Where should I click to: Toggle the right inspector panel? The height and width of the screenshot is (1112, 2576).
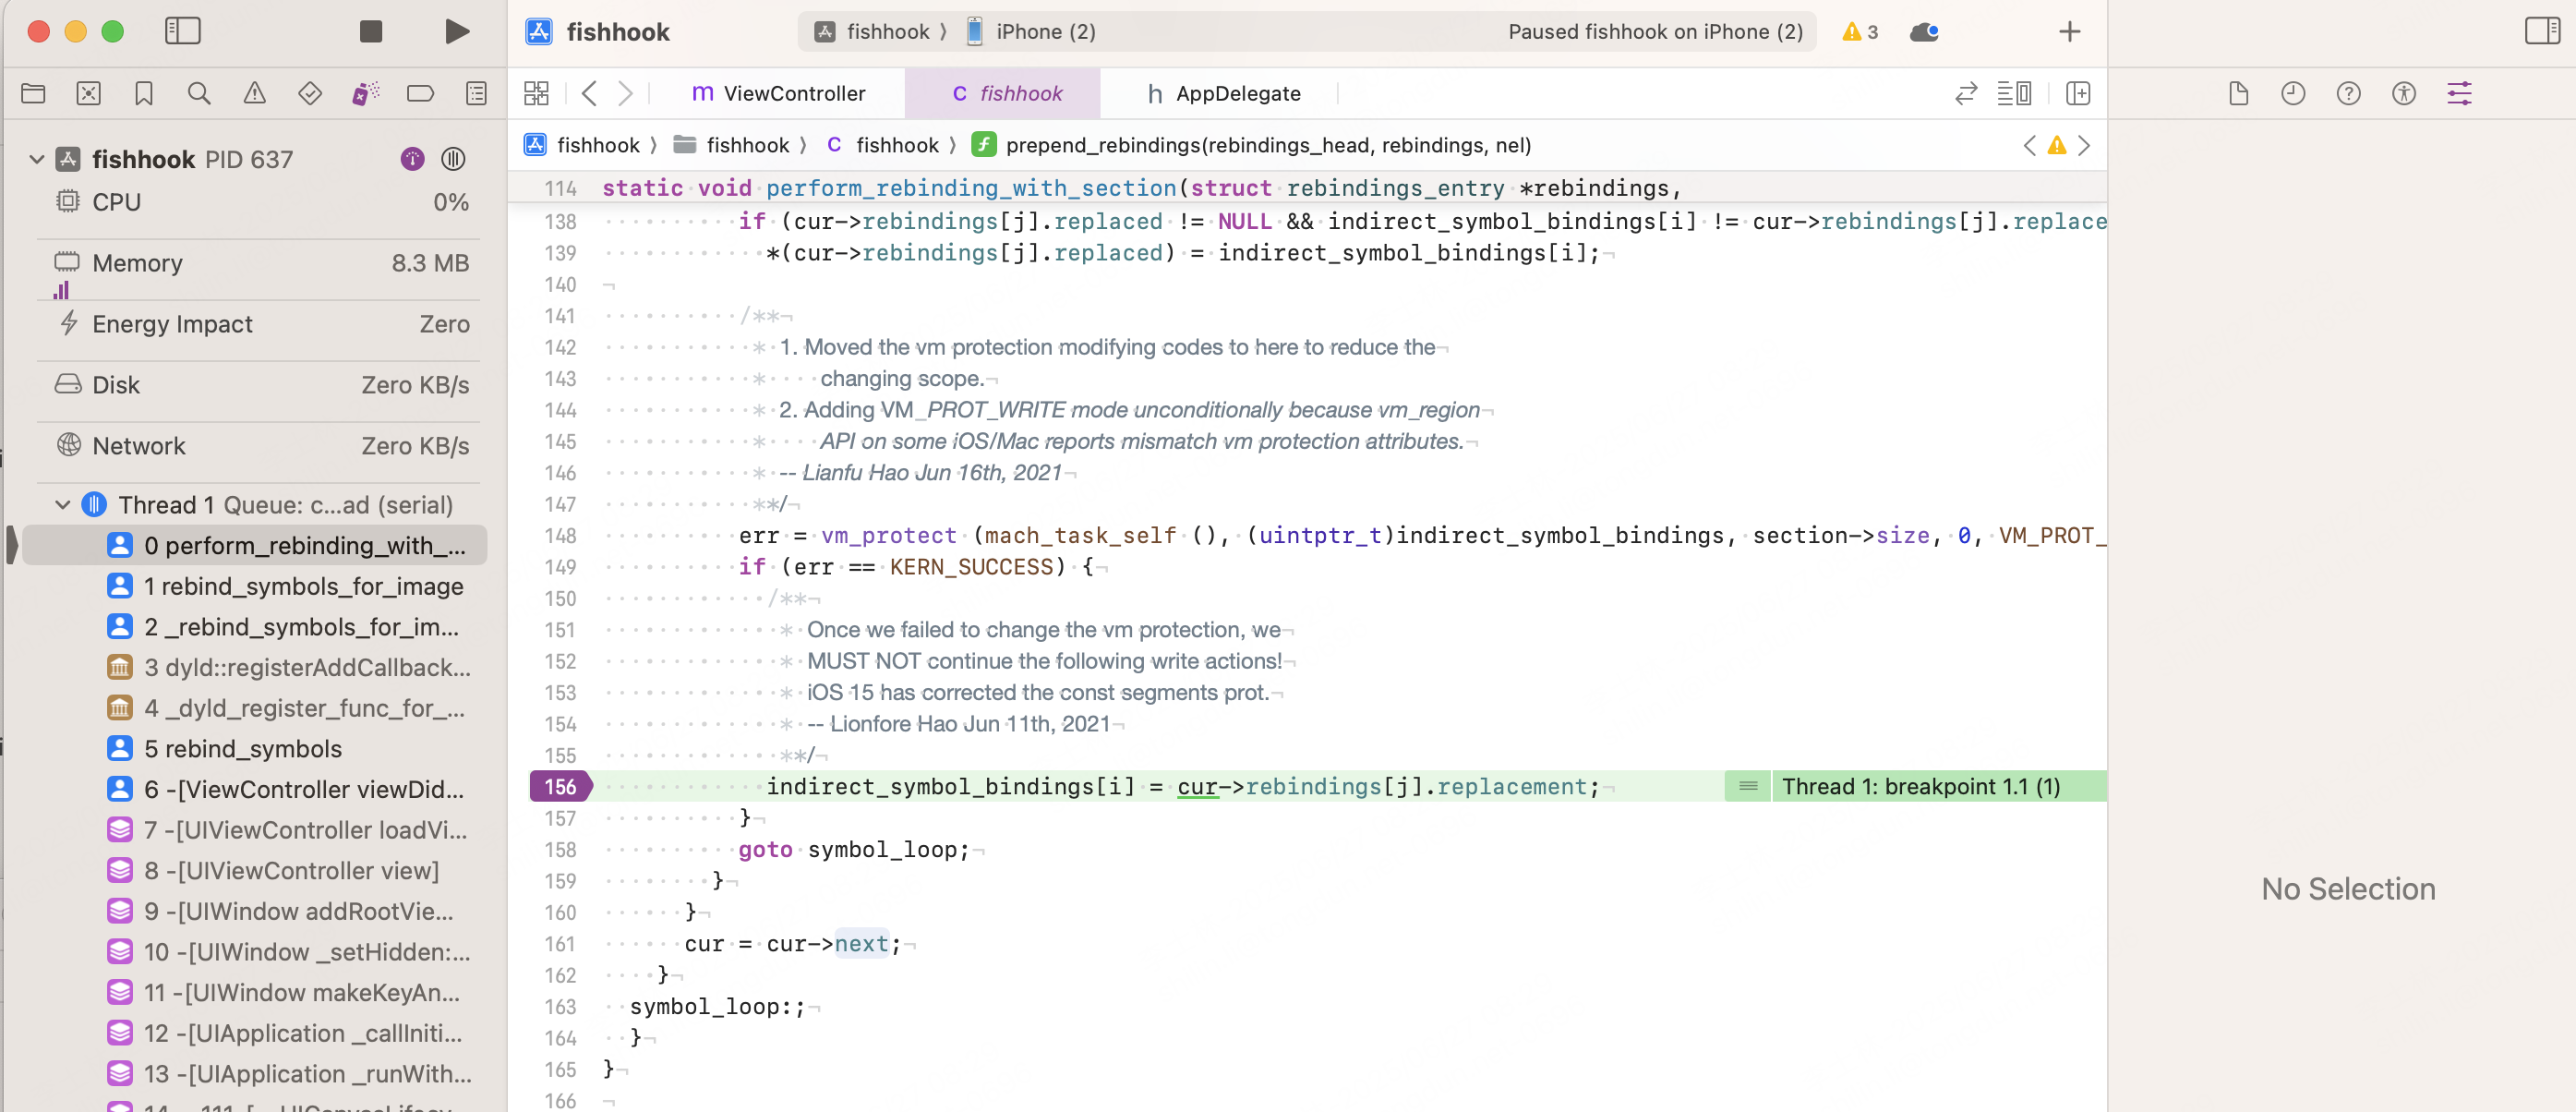pyautogui.click(x=2541, y=32)
